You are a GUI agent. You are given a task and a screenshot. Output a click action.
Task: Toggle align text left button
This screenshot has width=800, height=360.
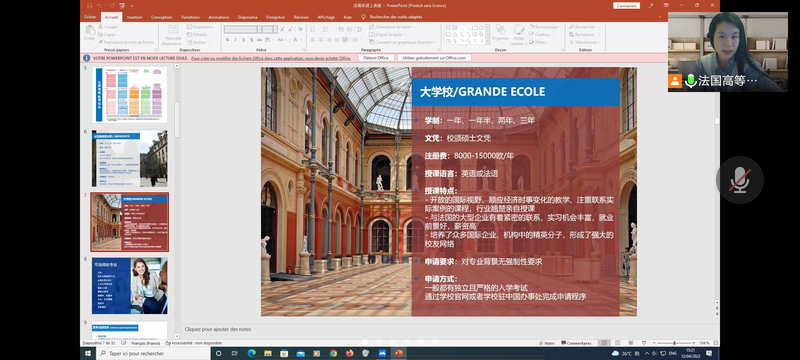tap(313, 40)
